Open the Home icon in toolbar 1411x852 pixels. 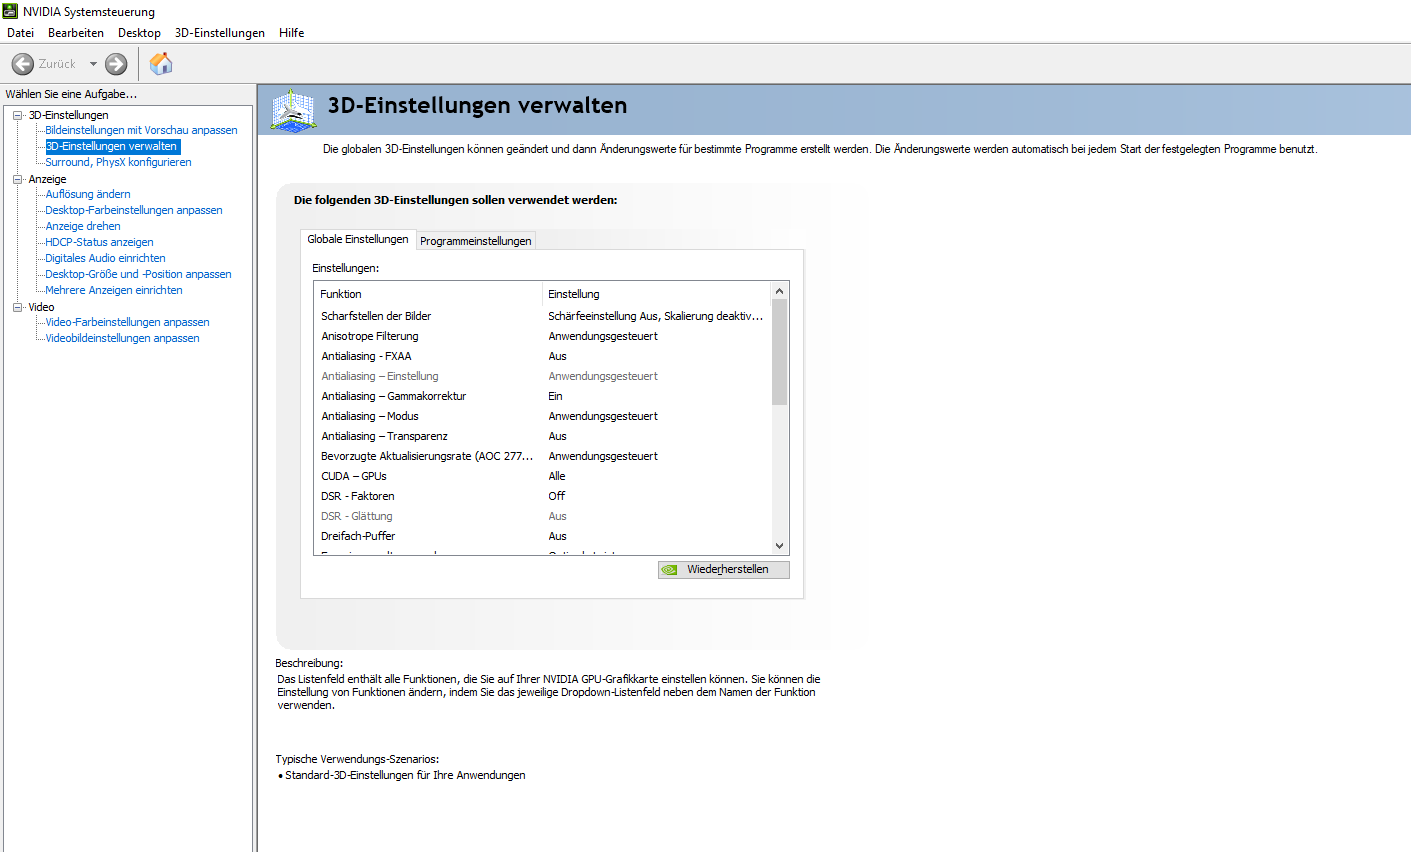point(161,64)
